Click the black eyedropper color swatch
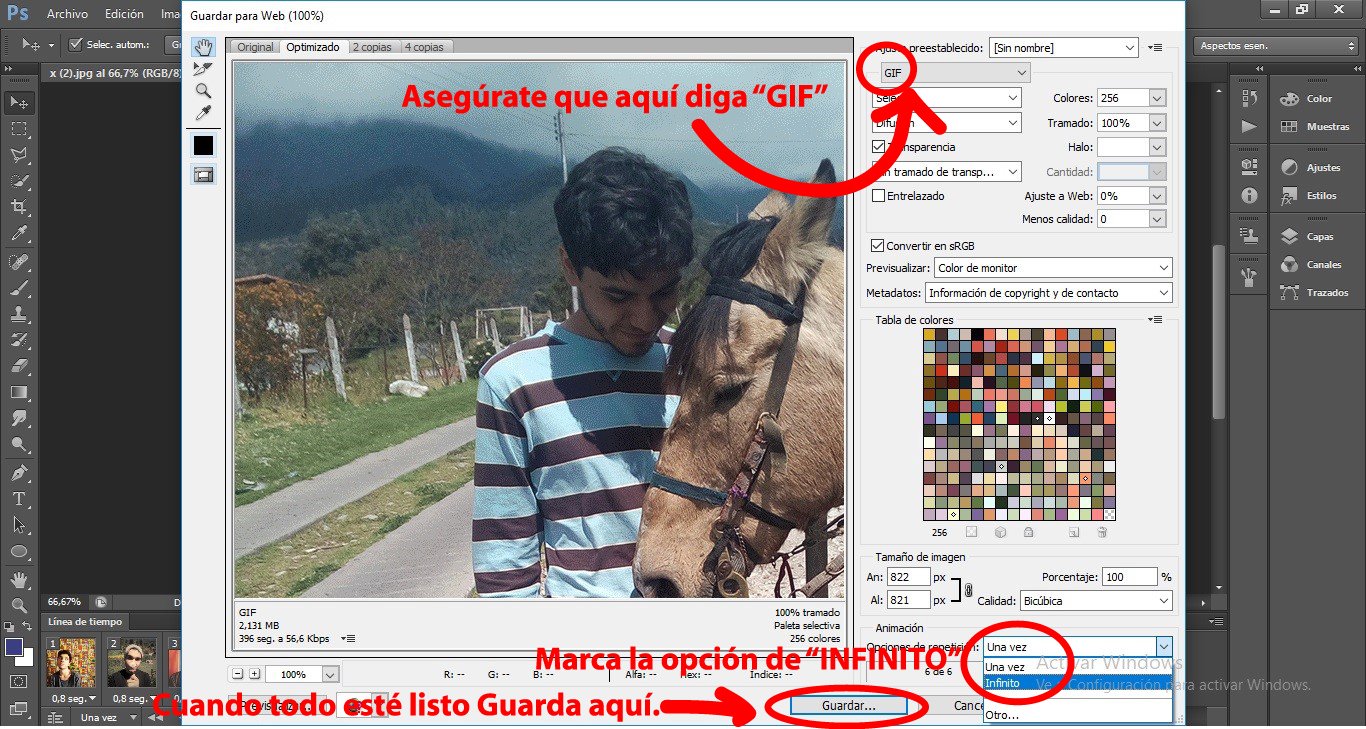1366x729 pixels. pyautogui.click(x=203, y=145)
